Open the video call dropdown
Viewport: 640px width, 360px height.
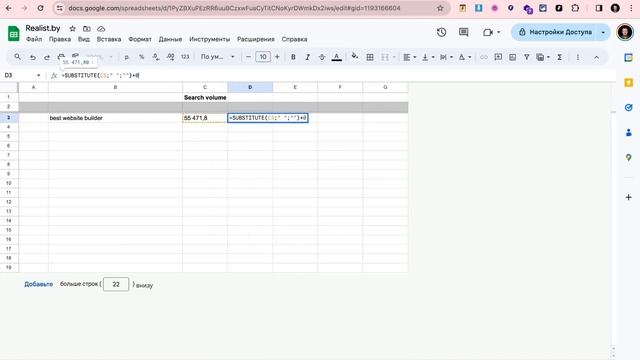(x=491, y=32)
